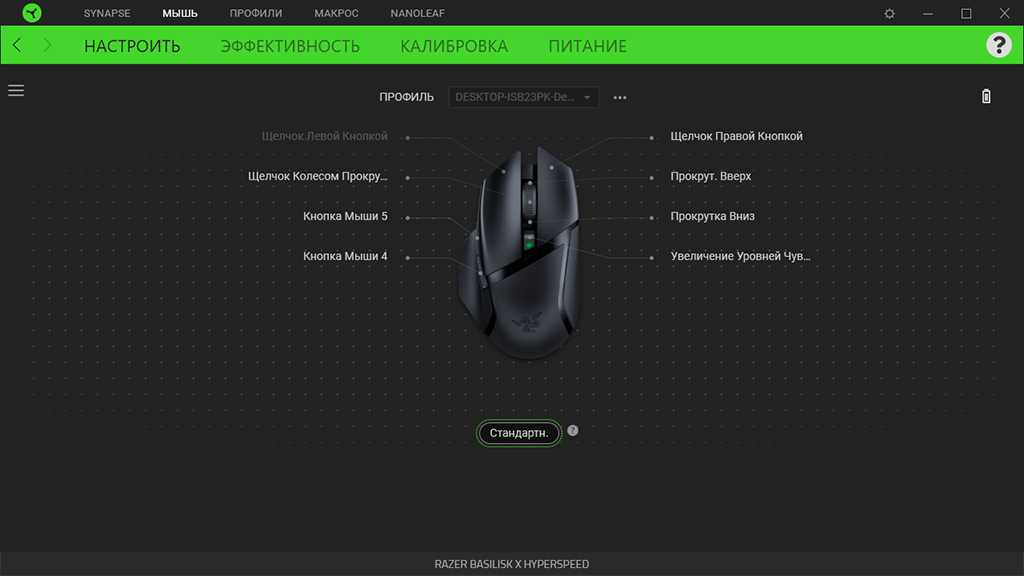Click the battery status icon
This screenshot has height=576, width=1024.
pyautogui.click(x=986, y=97)
